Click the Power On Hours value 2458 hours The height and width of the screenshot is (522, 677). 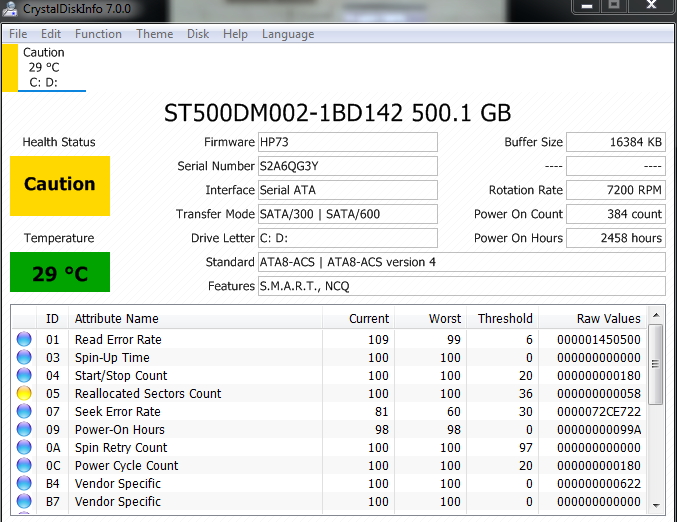click(x=616, y=238)
